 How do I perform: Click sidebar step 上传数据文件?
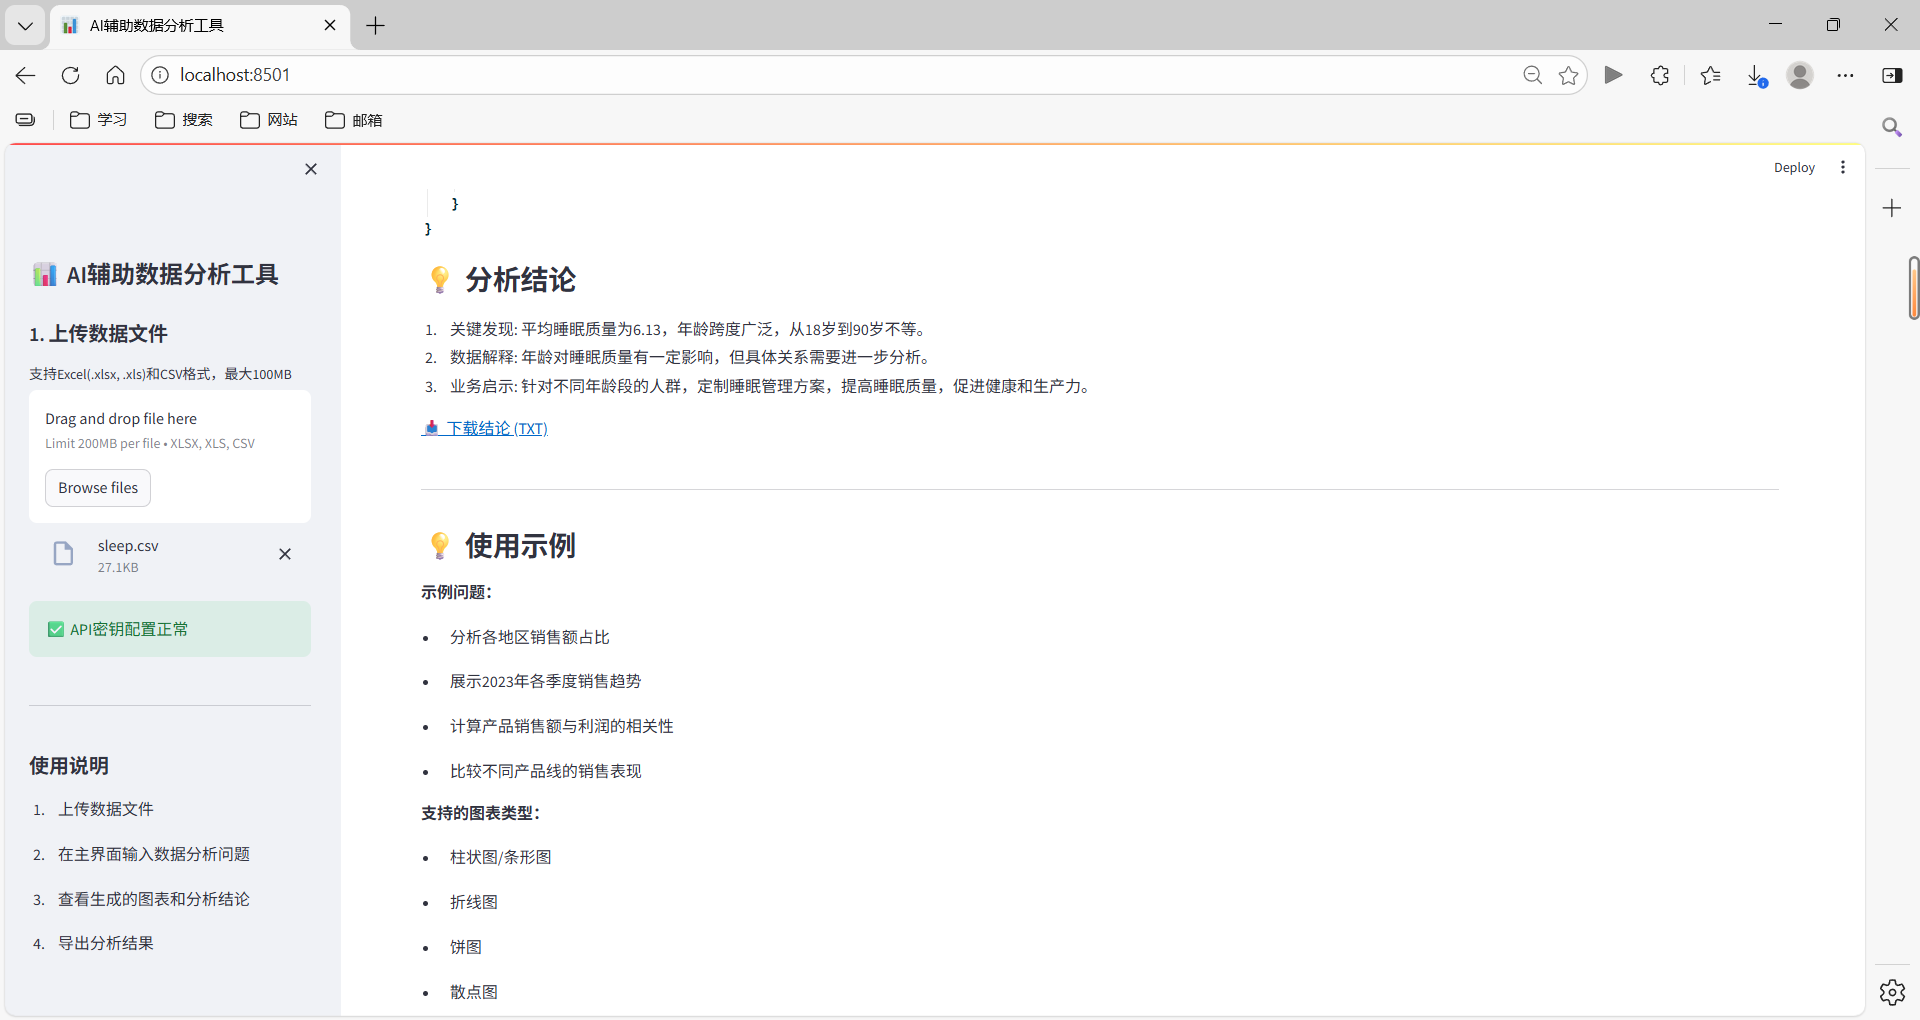point(105,809)
